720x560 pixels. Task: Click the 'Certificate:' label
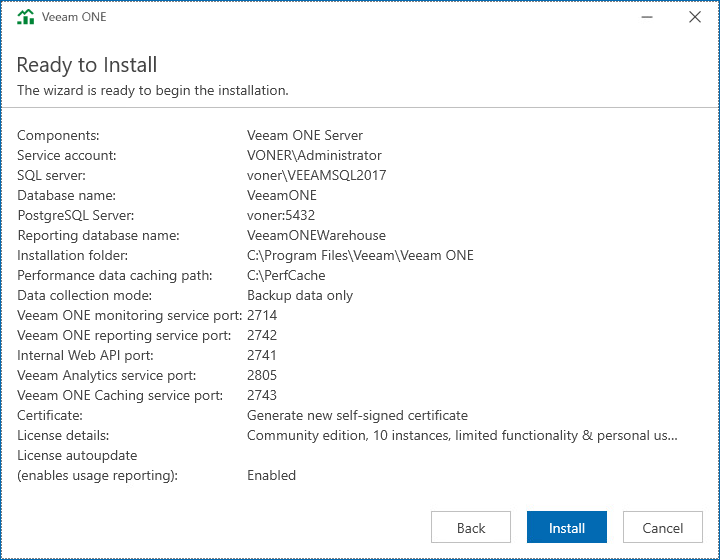50,415
